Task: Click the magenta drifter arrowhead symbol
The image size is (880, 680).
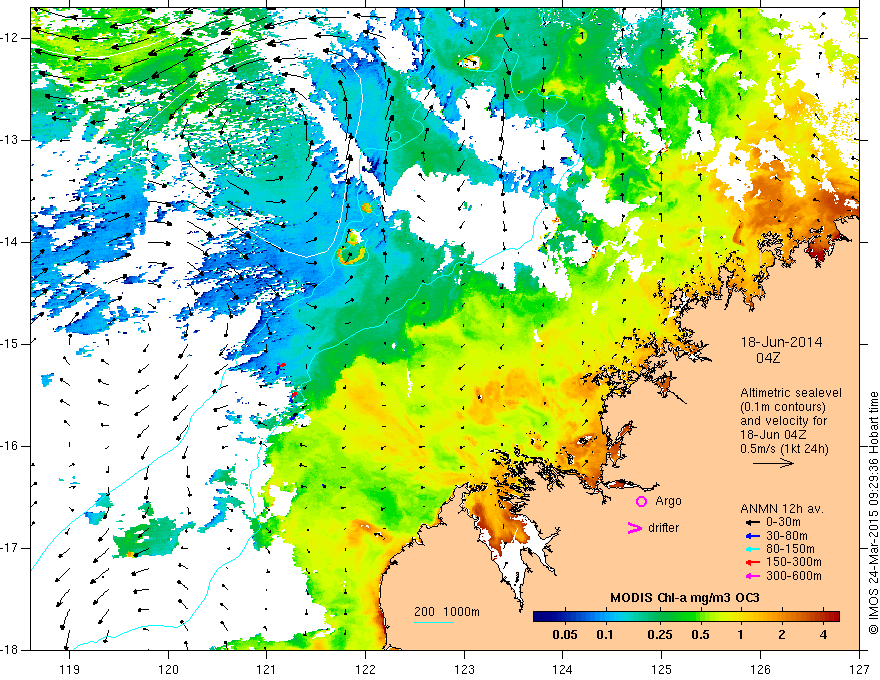Action: click(x=634, y=527)
